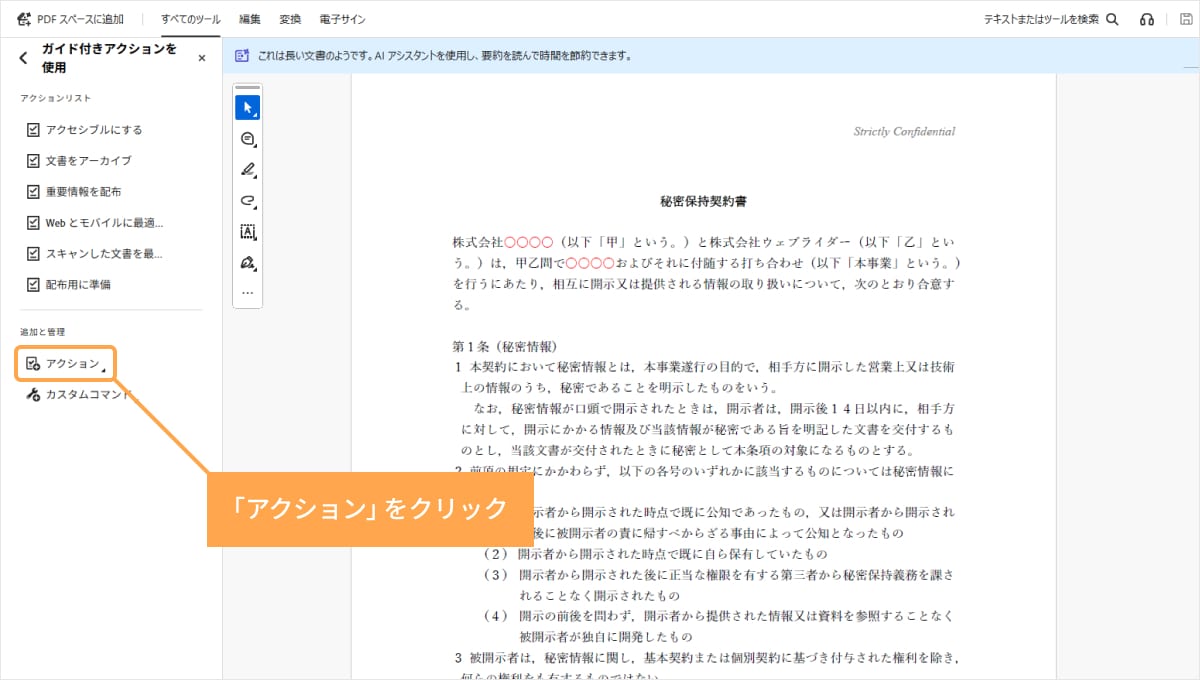Open the アクション dropdown menu
This screenshot has width=1200, height=680.
pyautogui.click(x=66, y=364)
